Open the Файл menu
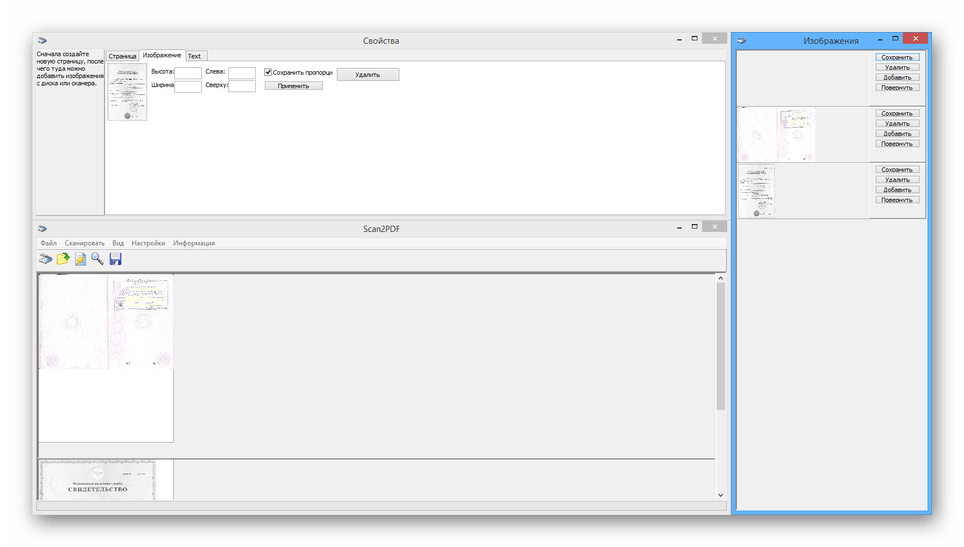The height and width of the screenshot is (547, 964). [48, 243]
